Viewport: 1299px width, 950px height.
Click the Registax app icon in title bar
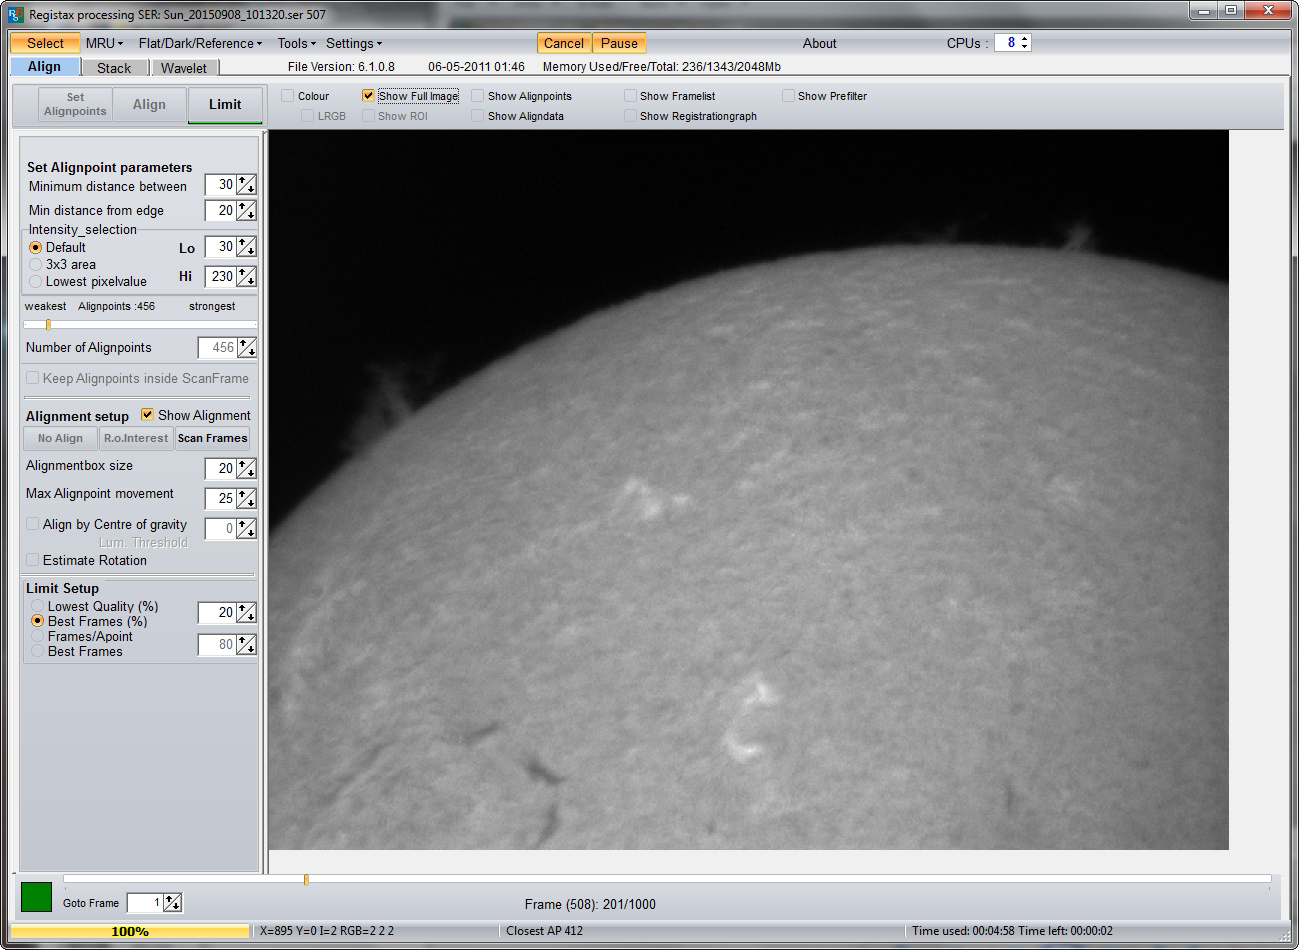(14, 14)
